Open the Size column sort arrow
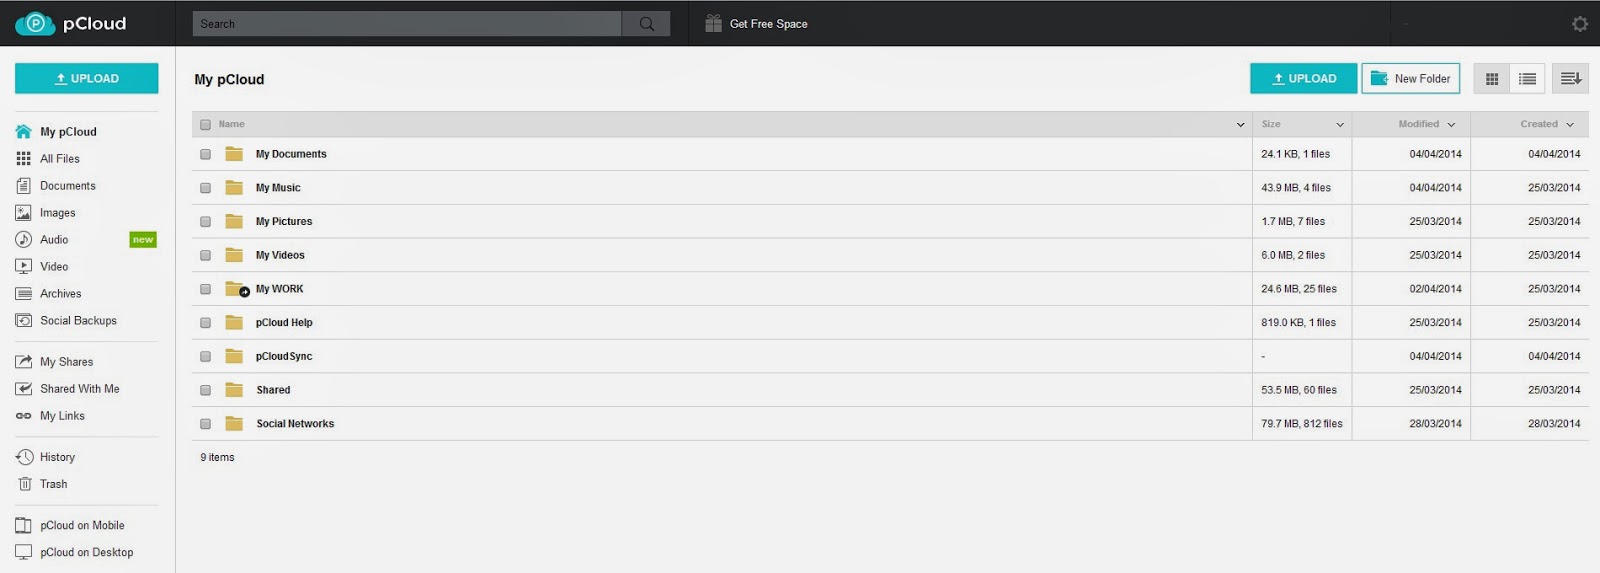Image resolution: width=1600 pixels, height=573 pixels. coord(1340,125)
